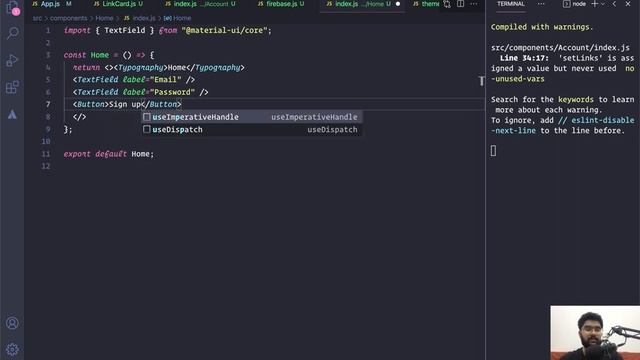The width and height of the screenshot is (640, 360).
Task: Click line number 7 in the gutter
Action: (x=48, y=104)
